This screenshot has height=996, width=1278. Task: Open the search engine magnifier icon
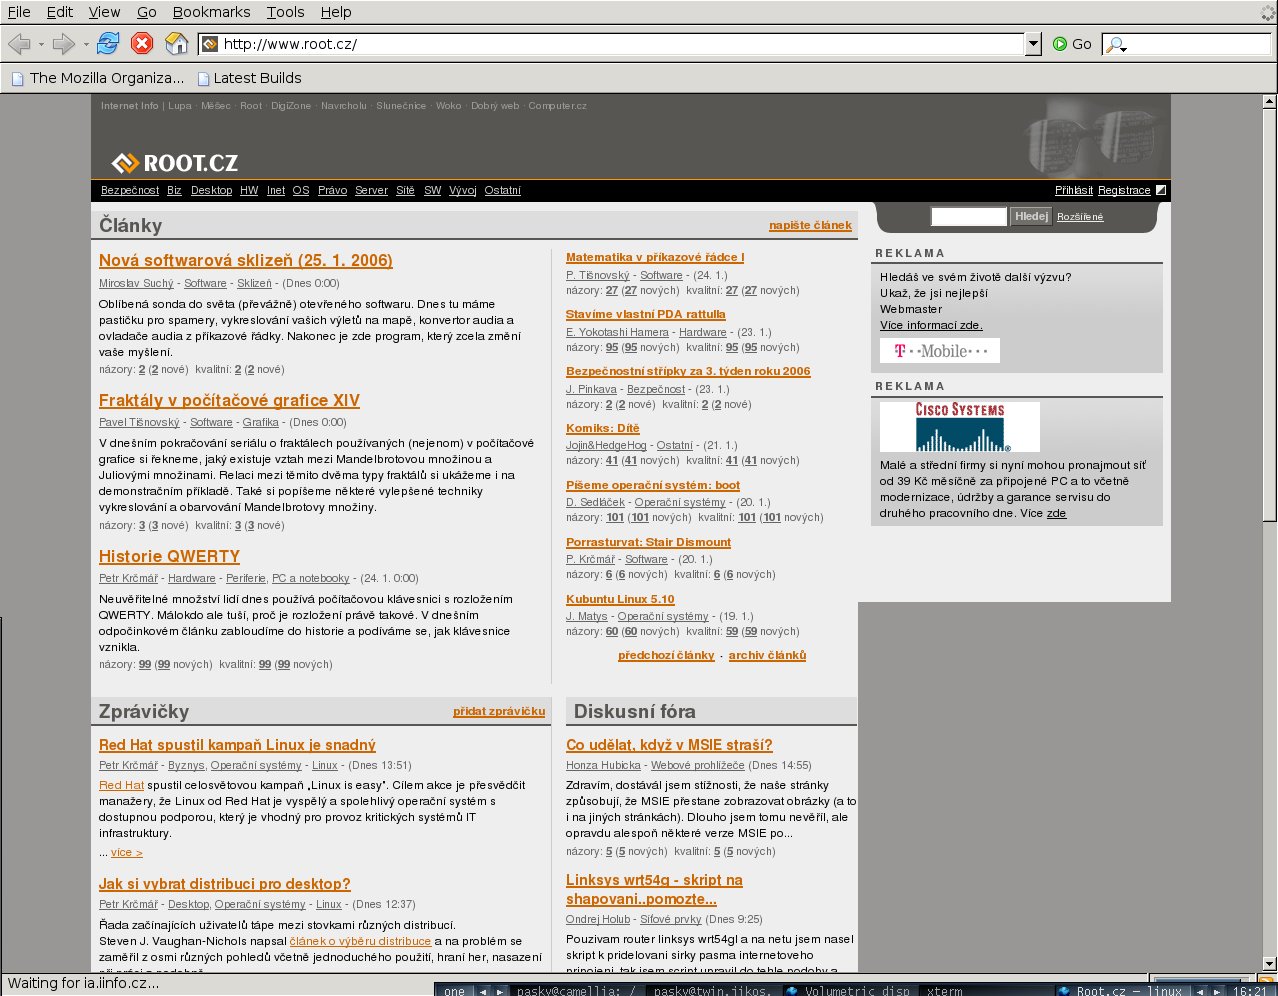pyautogui.click(x=1117, y=45)
